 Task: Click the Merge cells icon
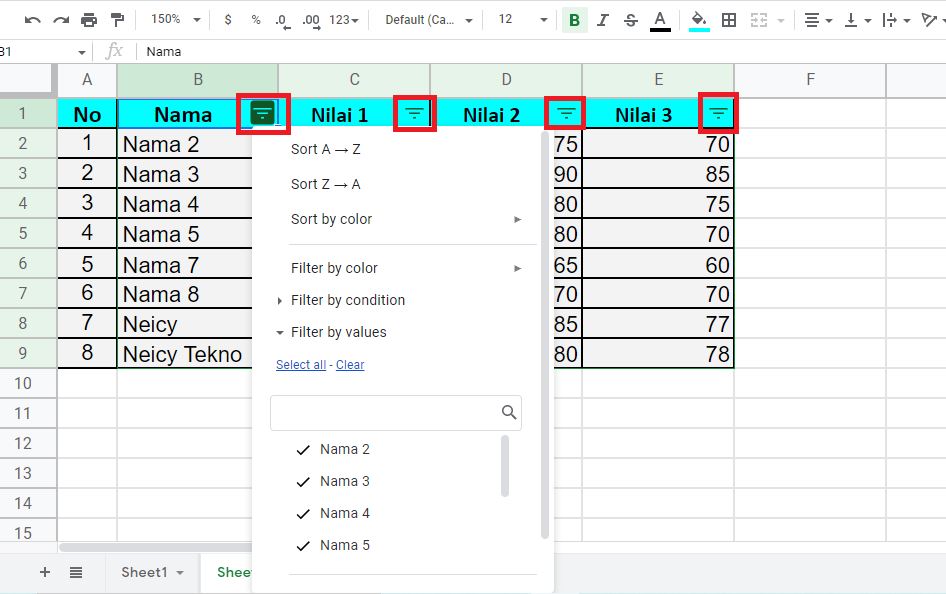[758, 20]
